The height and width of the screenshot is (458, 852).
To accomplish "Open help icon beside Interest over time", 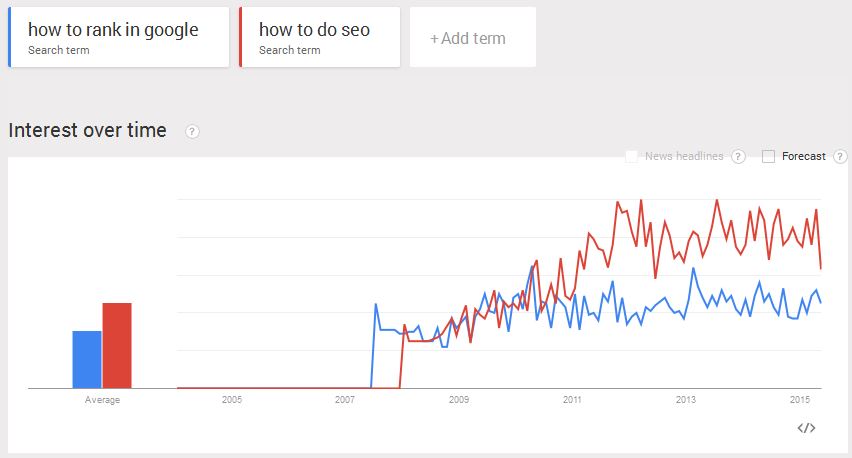I will [192, 132].
